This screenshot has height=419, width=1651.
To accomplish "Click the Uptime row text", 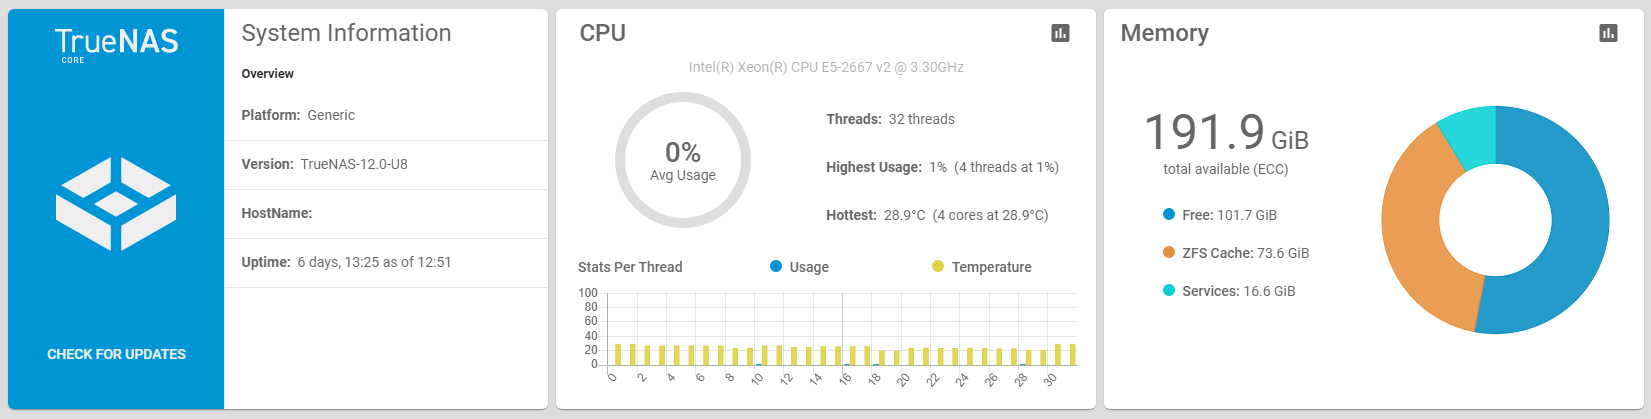I will [x=346, y=262].
